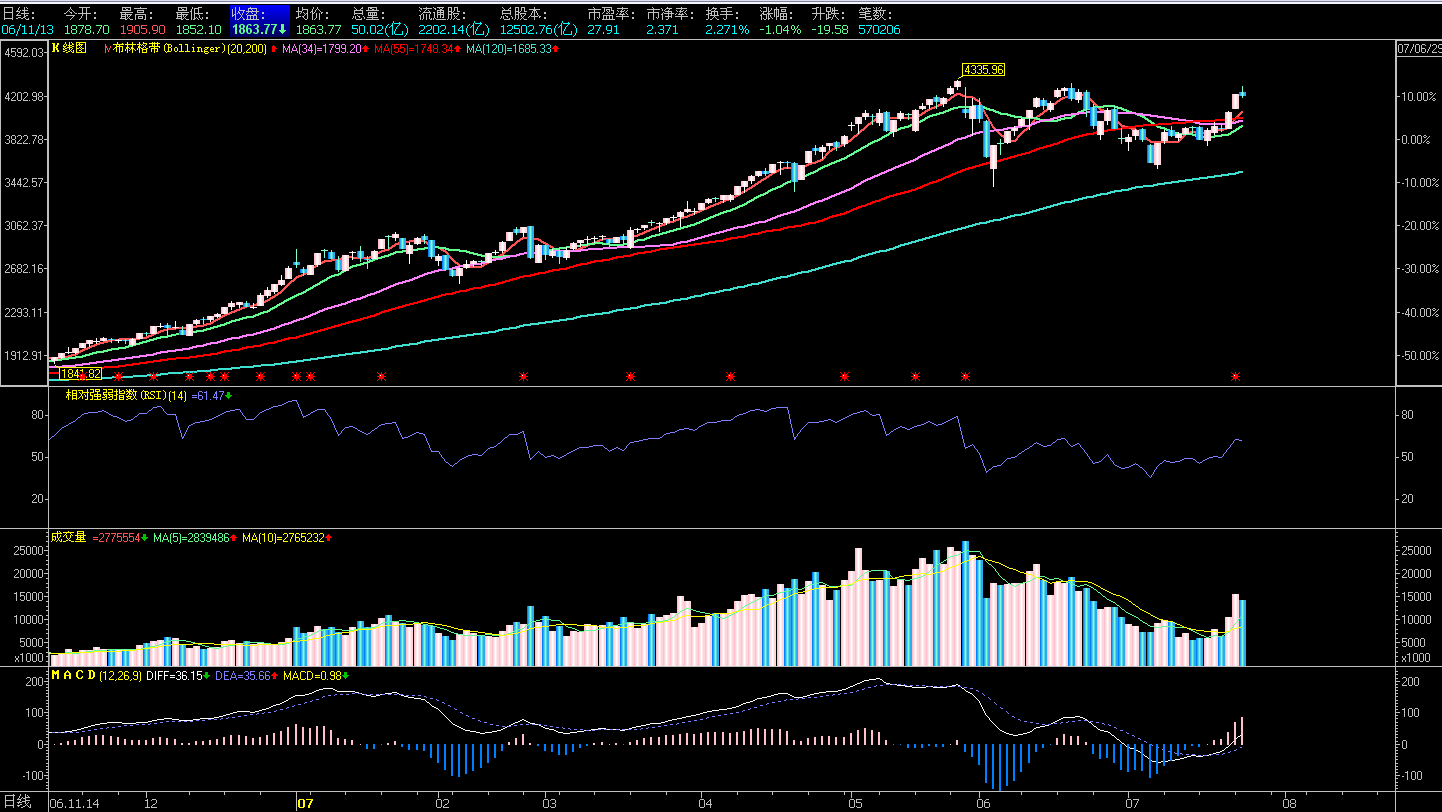Click the 3442.57 price axis label
This screenshot has height=812, width=1442.
[x=24, y=183]
